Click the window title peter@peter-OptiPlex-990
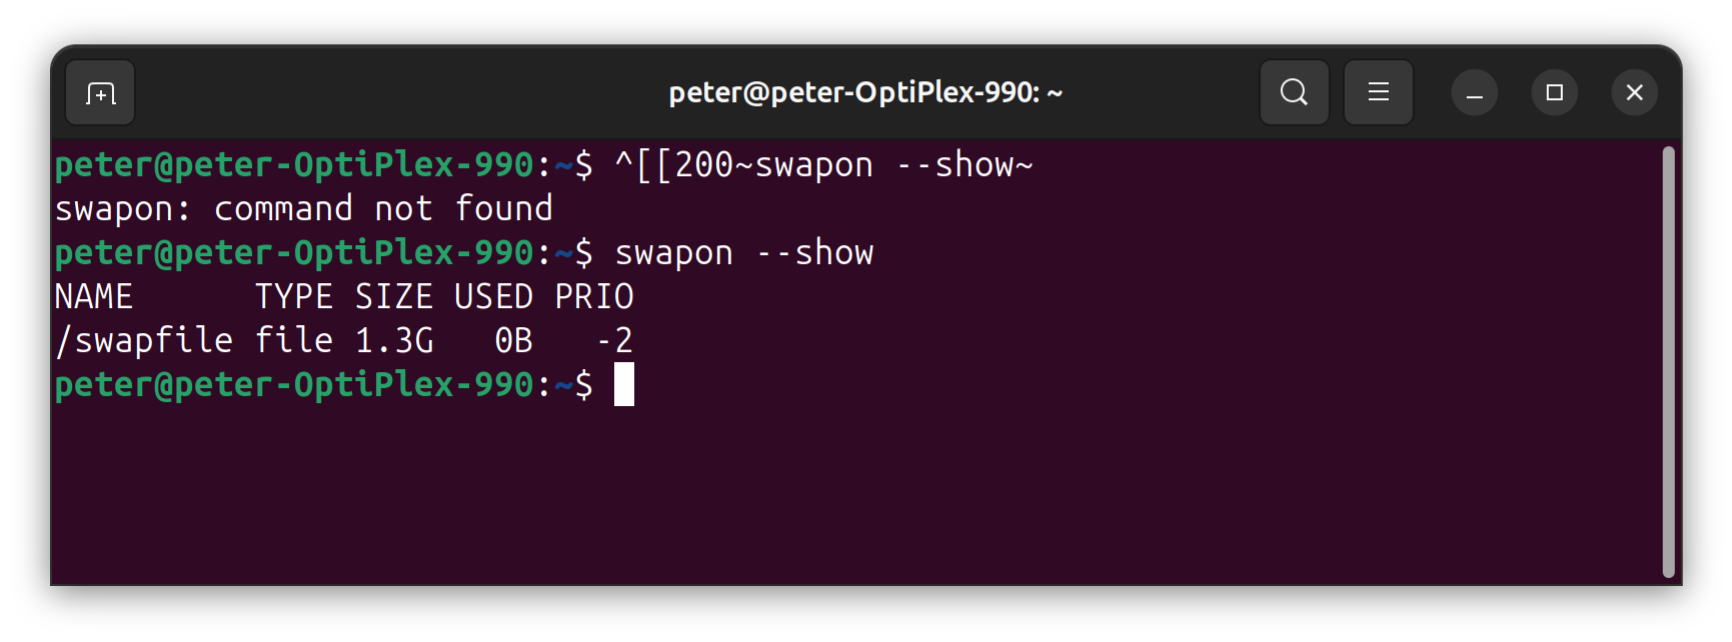This screenshot has width=1732, height=642. tap(865, 93)
